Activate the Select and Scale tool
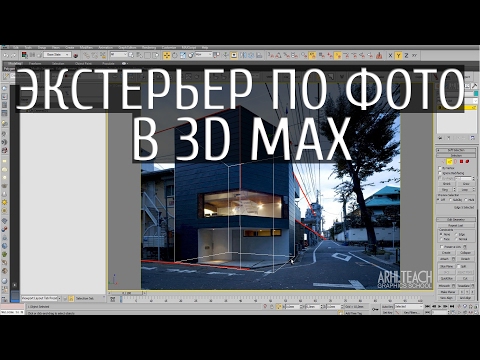Viewport: 480px width, 360px height. pyautogui.click(x=183, y=55)
